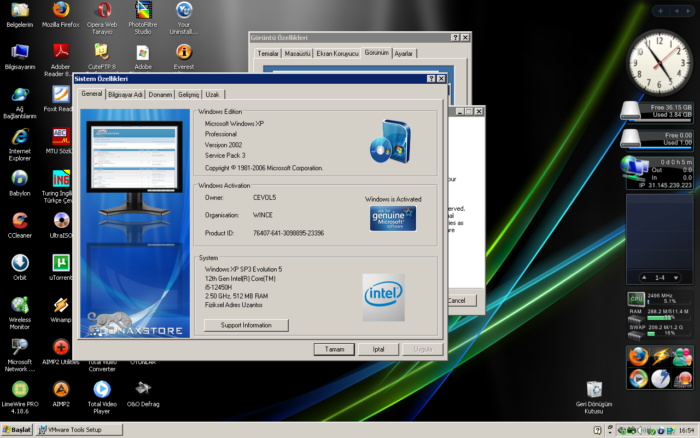This screenshot has width=700, height=438.
Task: Click help button in Sistem Özellikleri title bar
Action: point(431,79)
